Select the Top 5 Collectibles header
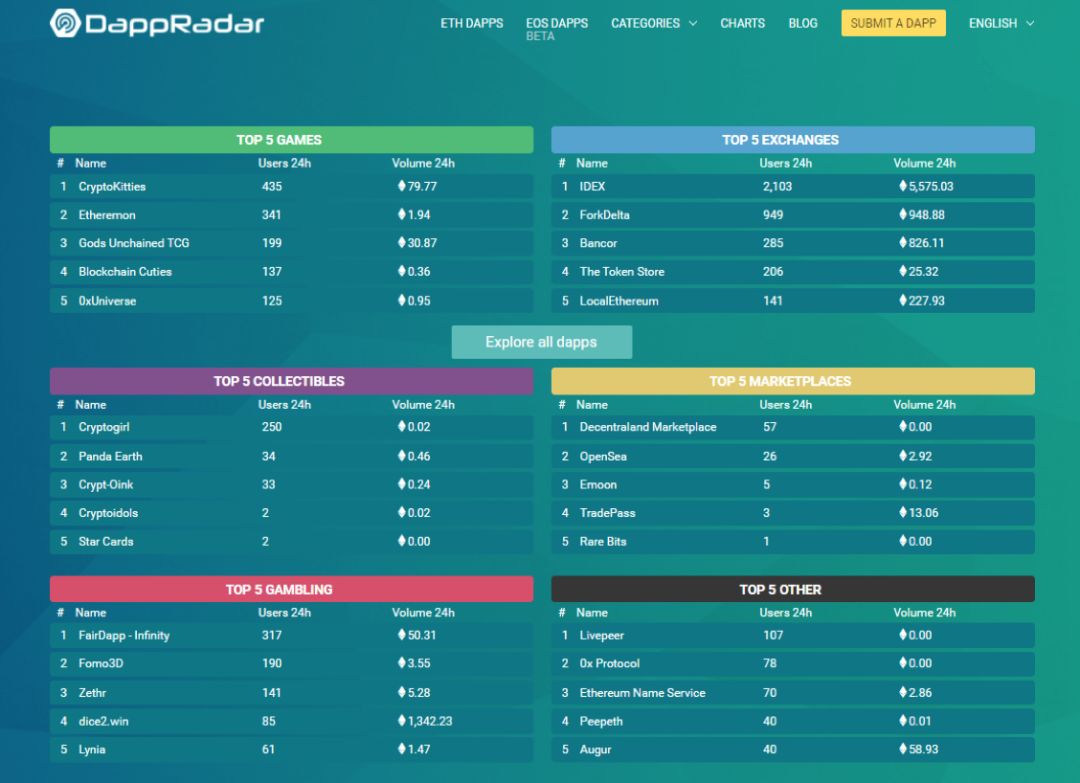 pyautogui.click(x=291, y=381)
